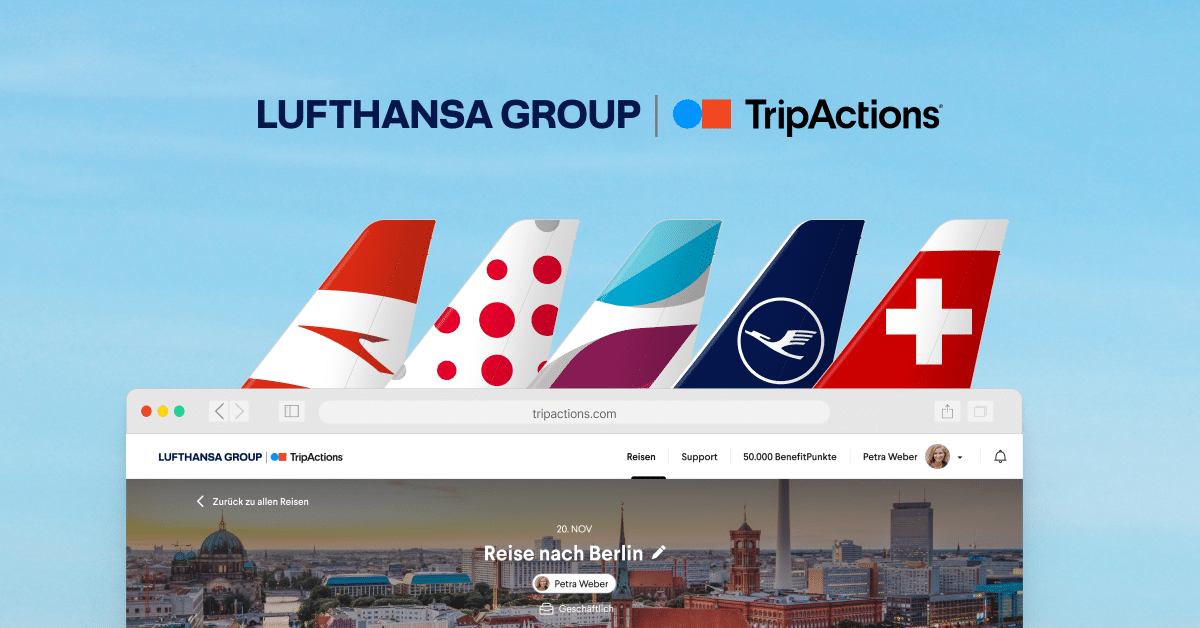Click the yellow macOS minimize window button

pyautogui.click(x=163, y=411)
